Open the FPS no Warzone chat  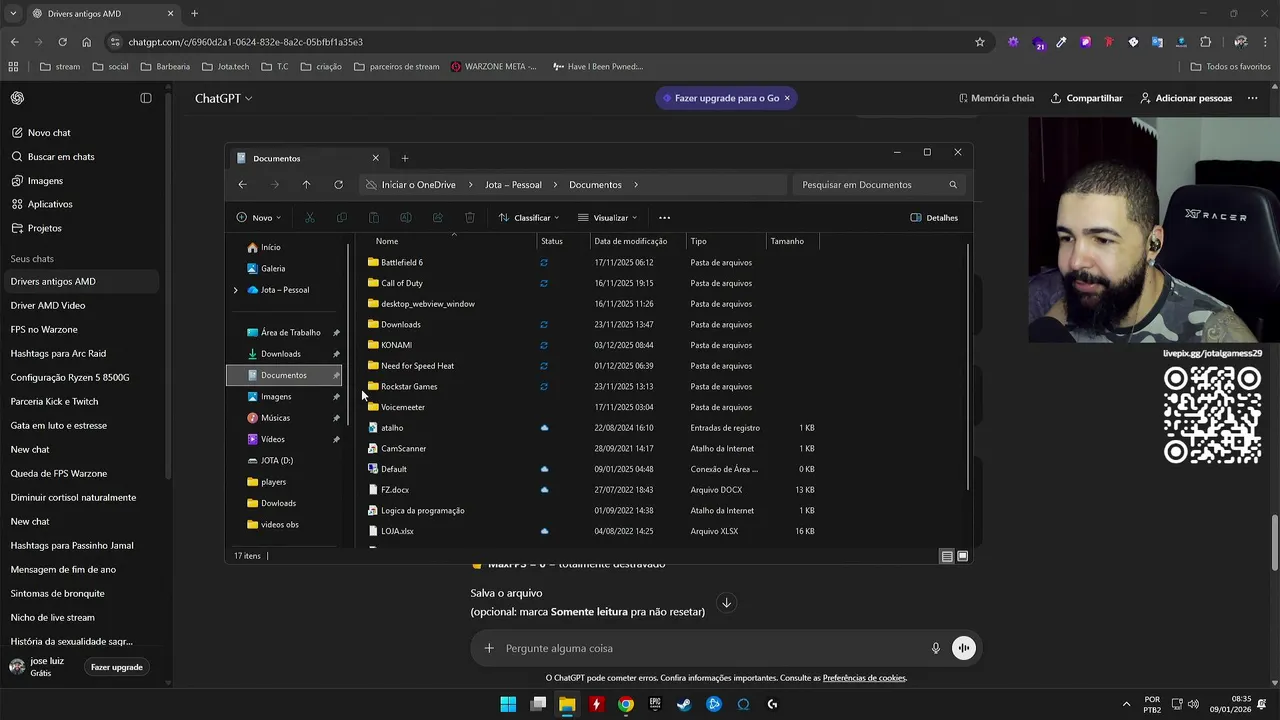[x=44, y=329]
